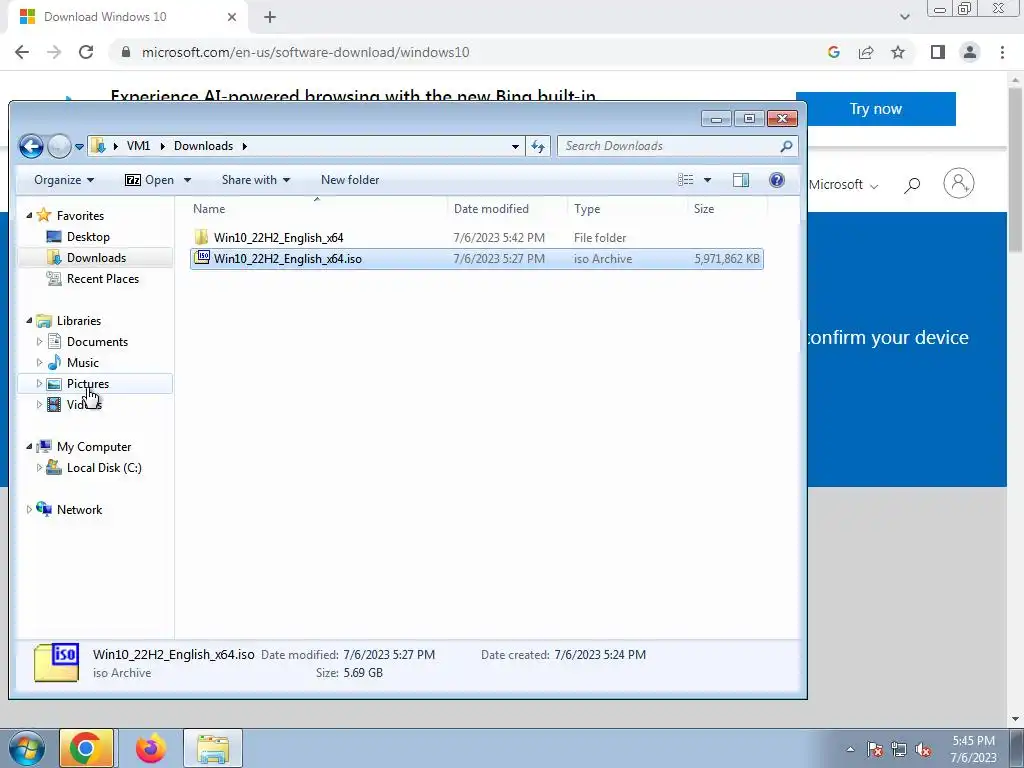
Task: Sign in via Microsoft account icon
Action: (x=959, y=184)
